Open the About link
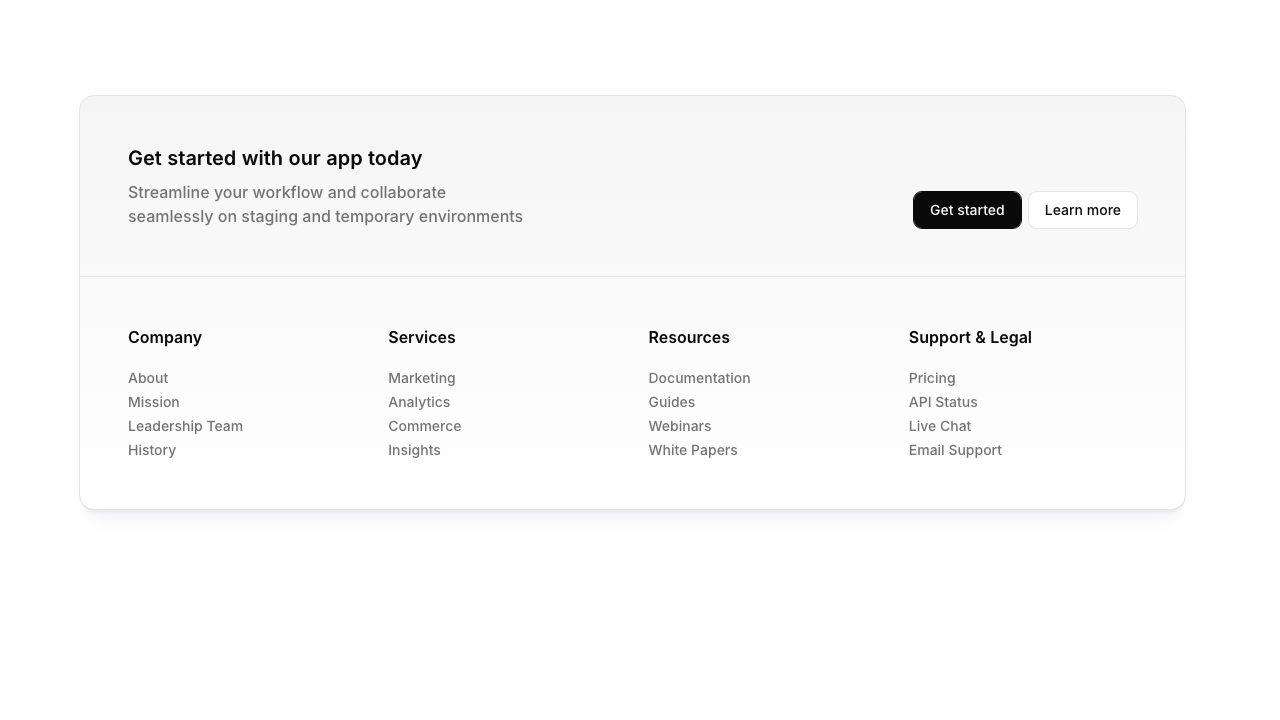Screen dimensions: 1280x720 [x=148, y=378]
